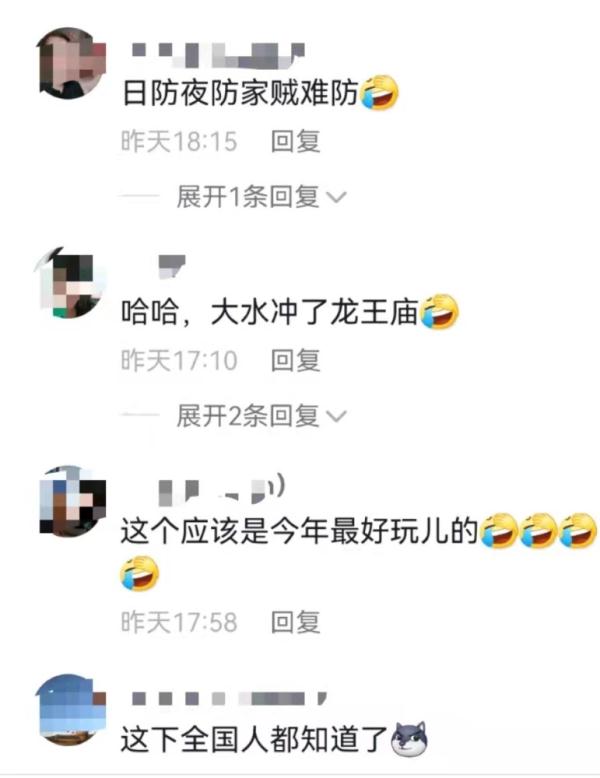Select comment text 这个应该是今年最好玩儿的

tap(299, 531)
